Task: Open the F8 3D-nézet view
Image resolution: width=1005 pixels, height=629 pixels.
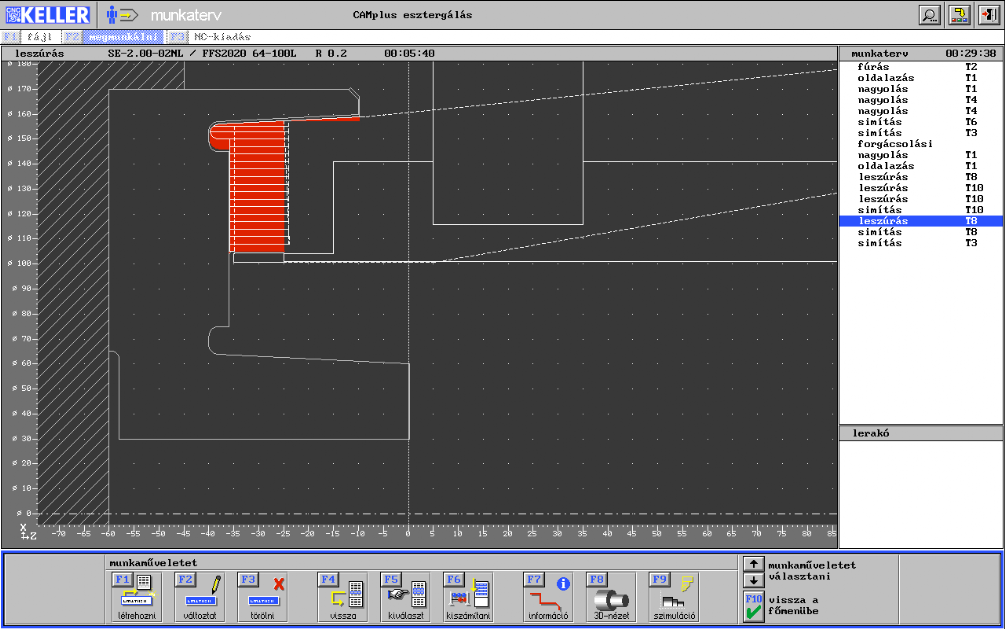Action: point(611,597)
